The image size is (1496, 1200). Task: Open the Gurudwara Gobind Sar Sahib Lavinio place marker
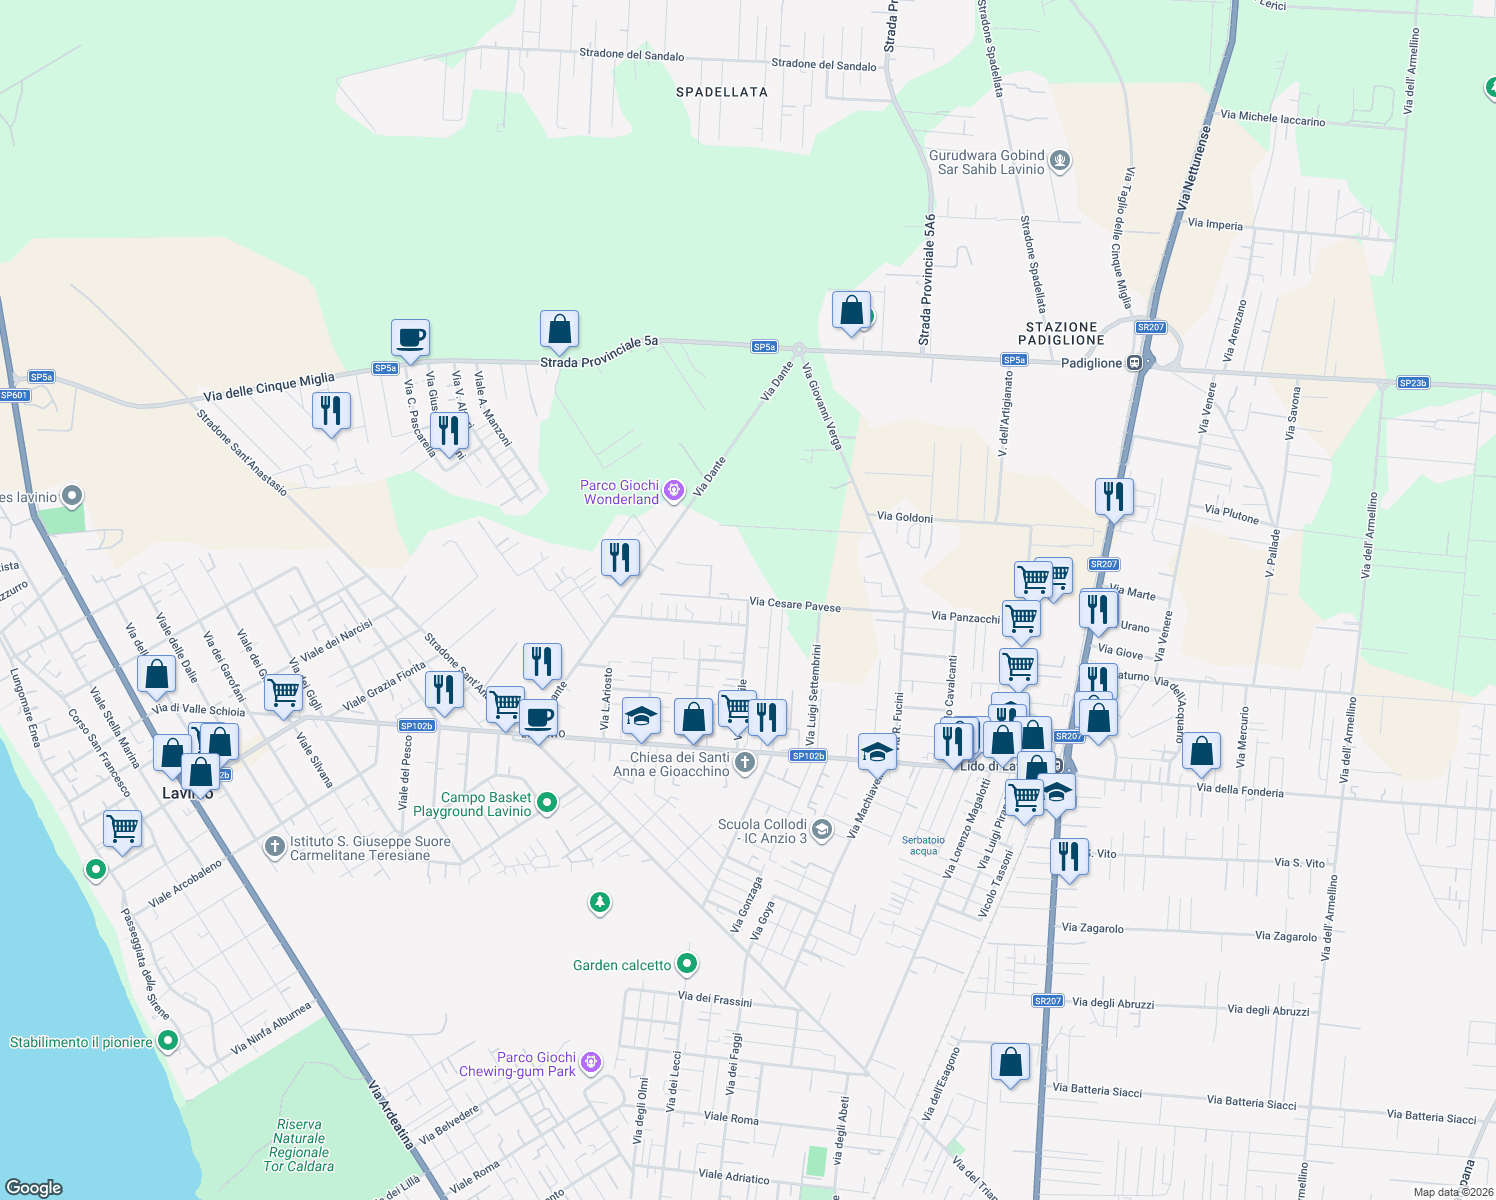[1059, 160]
